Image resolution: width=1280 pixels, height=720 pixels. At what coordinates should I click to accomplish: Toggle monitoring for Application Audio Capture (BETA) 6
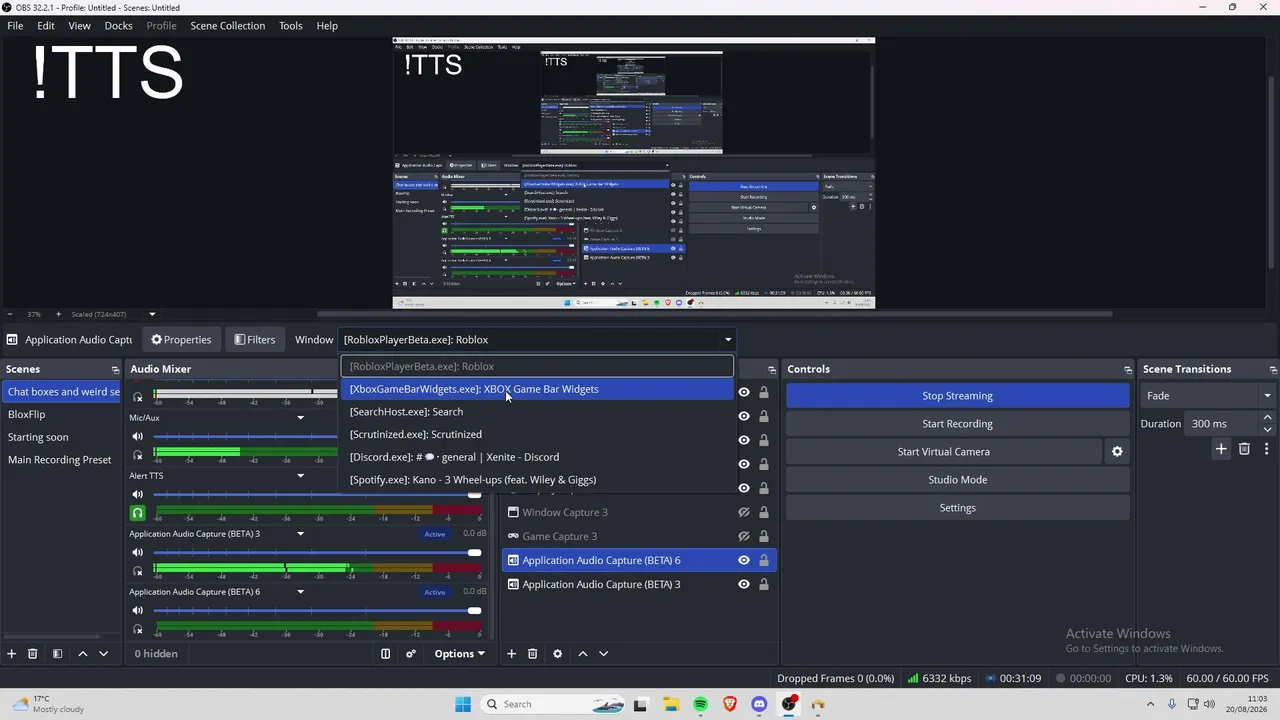pos(138,629)
